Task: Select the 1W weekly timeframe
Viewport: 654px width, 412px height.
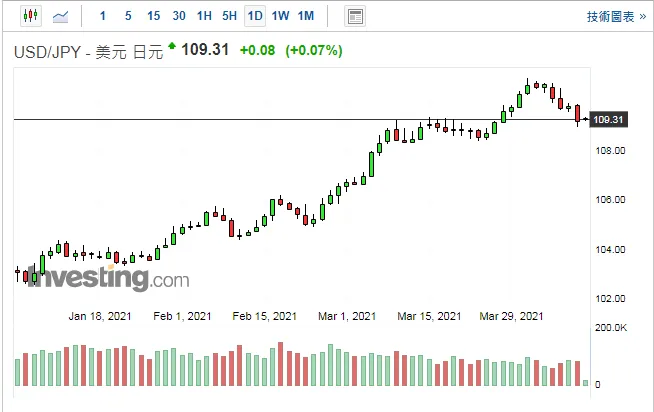Action: (280, 16)
